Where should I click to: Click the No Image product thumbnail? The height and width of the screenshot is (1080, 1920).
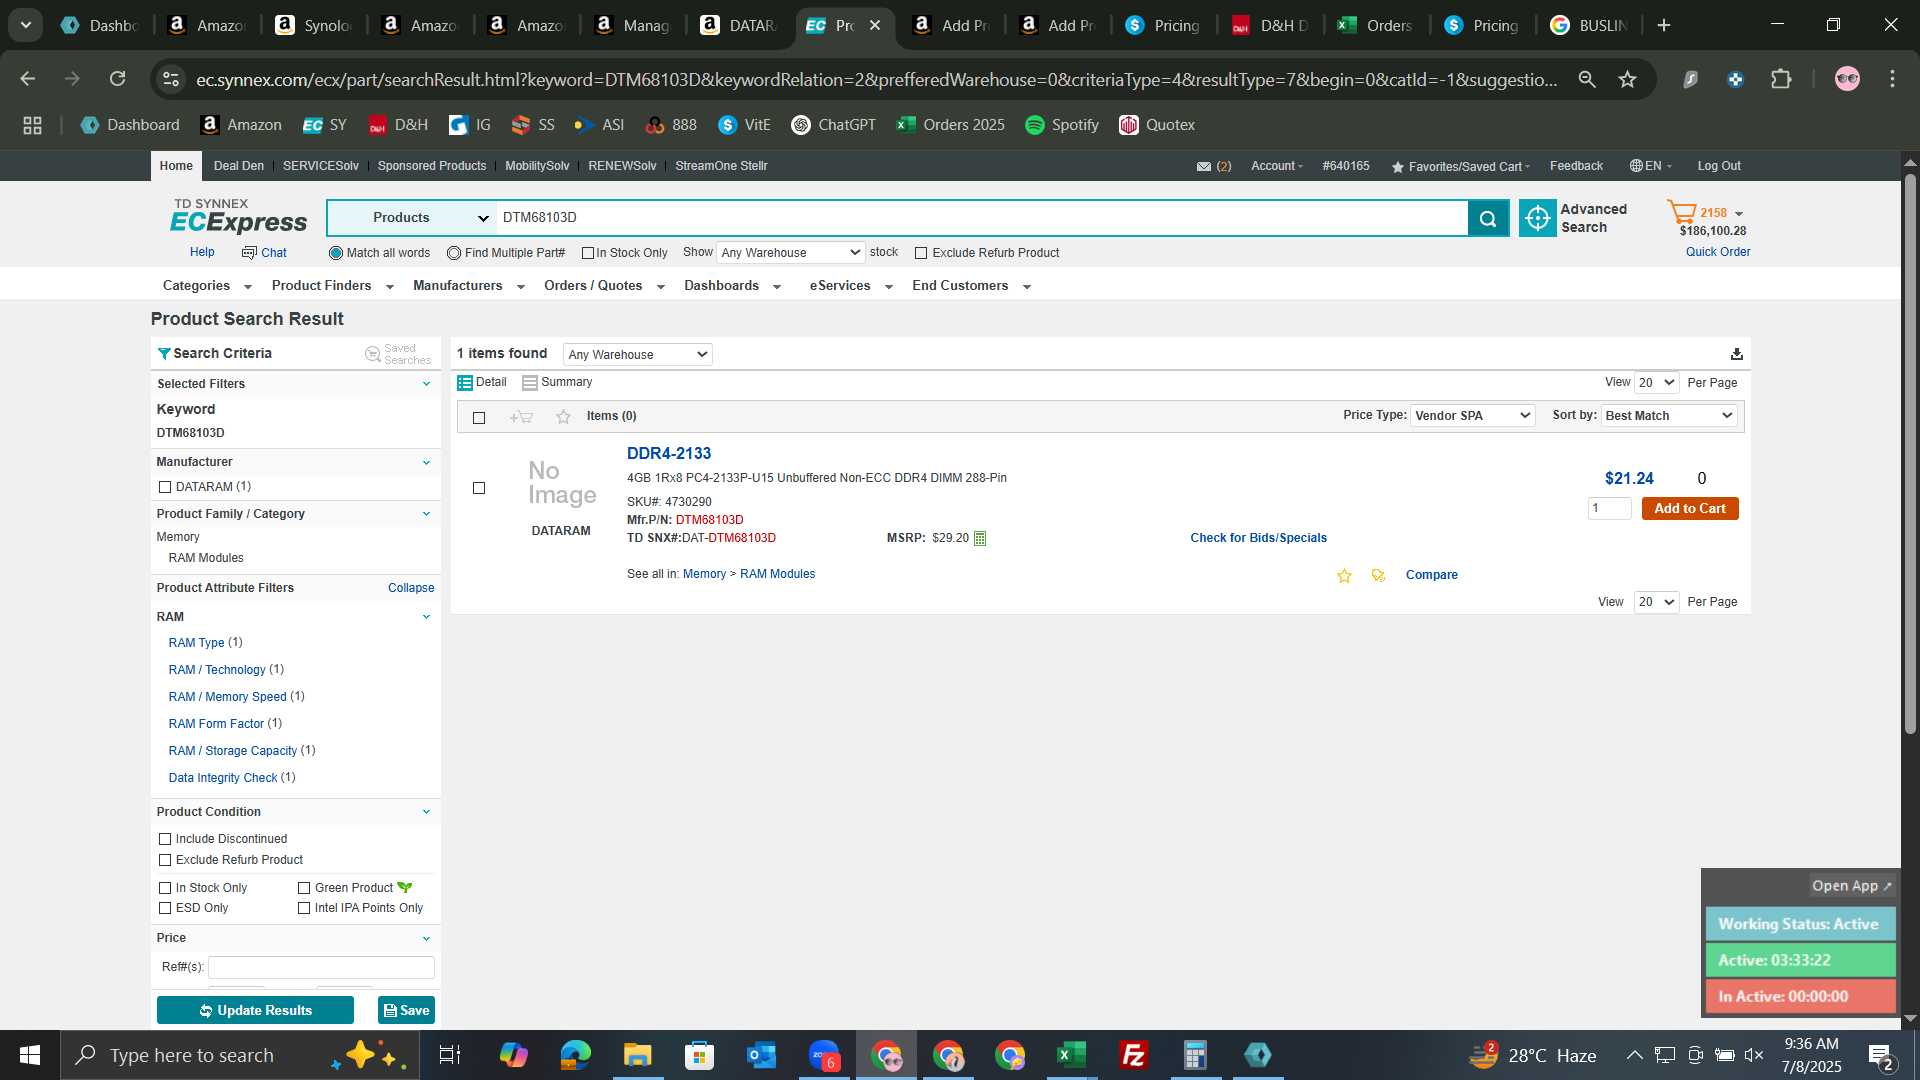(x=562, y=483)
